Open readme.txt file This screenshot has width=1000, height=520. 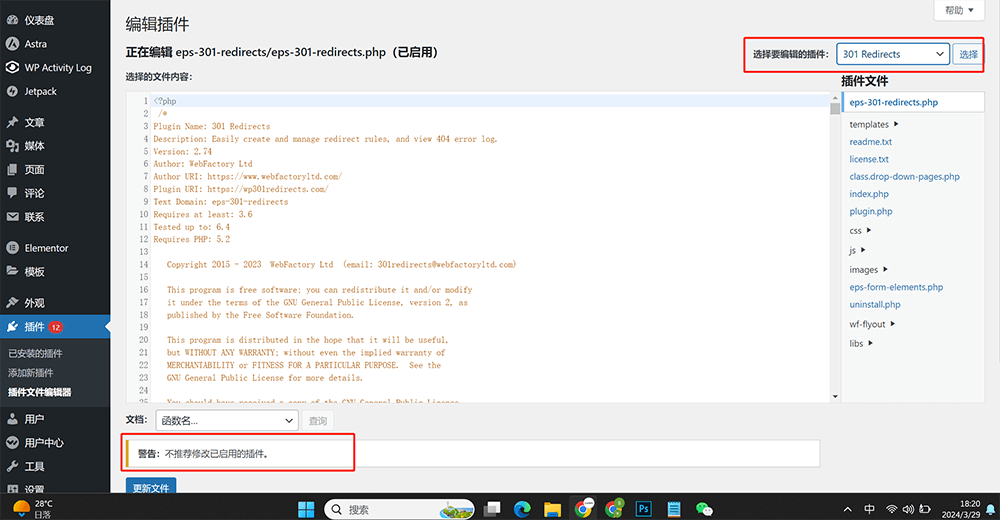tap(871, 142)
